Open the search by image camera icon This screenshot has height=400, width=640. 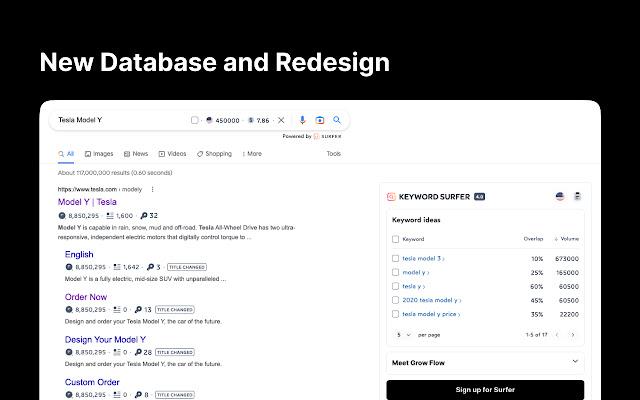pos(320,120)
